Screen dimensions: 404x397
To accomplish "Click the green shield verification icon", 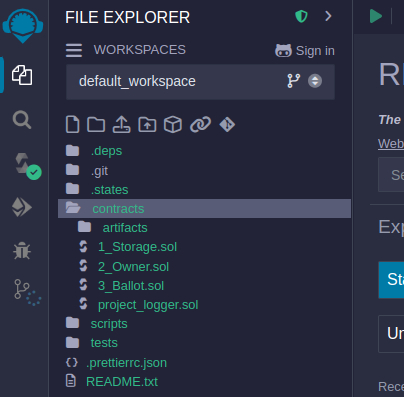I will (x=301, y=16).
